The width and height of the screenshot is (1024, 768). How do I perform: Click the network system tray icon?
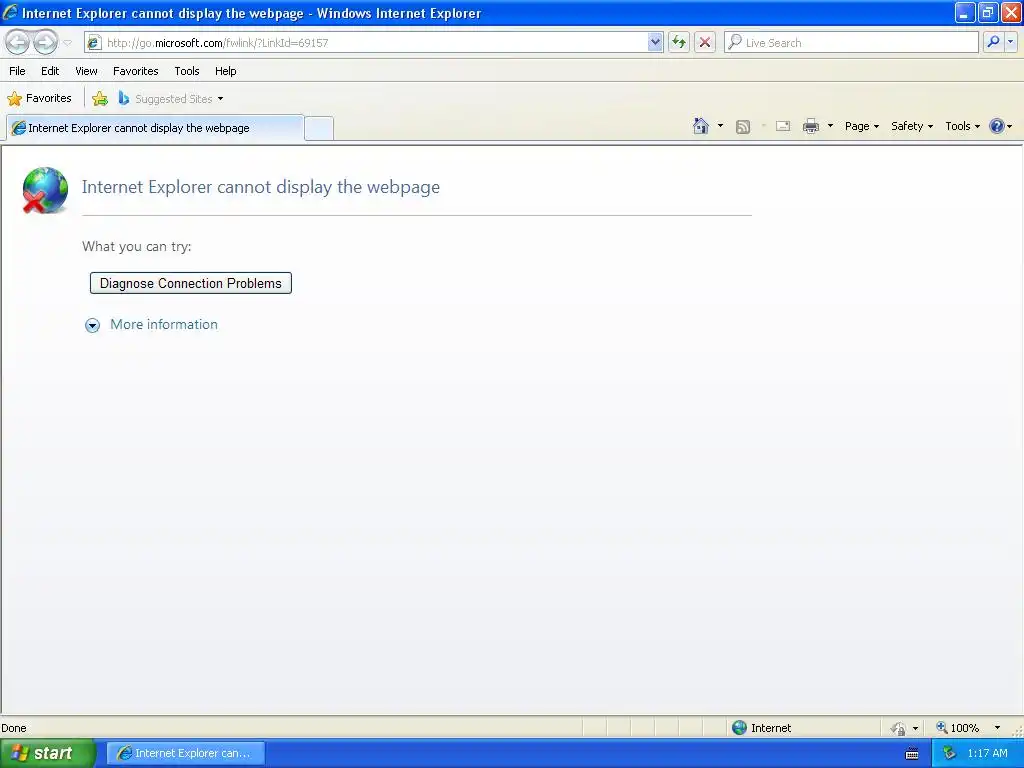[x=949, y=753]
